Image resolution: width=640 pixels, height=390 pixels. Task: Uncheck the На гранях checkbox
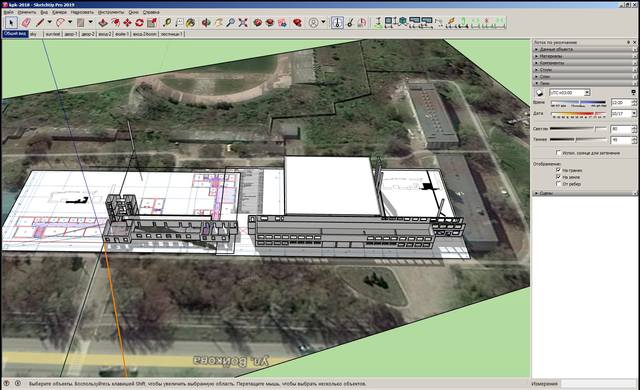click(558, 170)
